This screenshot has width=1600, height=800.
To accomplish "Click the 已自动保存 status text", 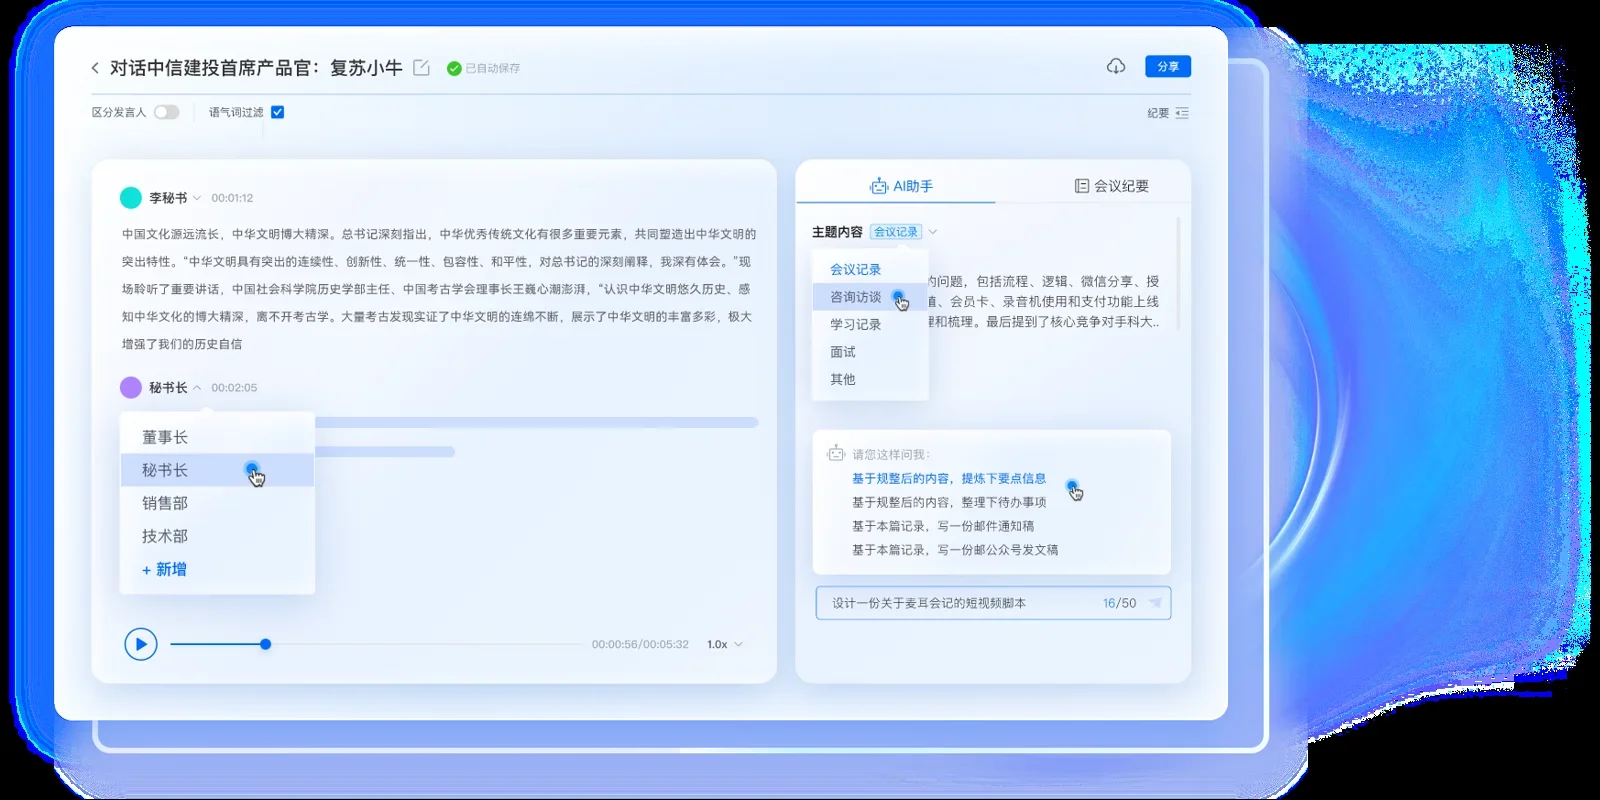I will pyautogui.click(x=492, y=68).
